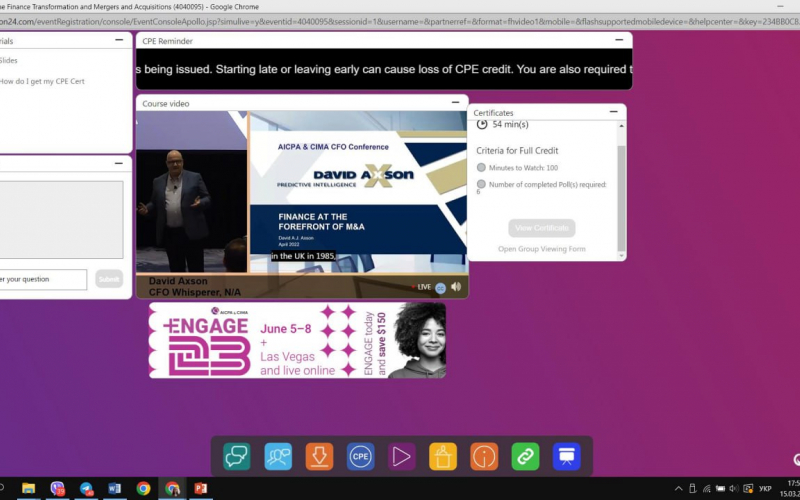Click the completed Polls required criteria circle
This screenshot has width=800, height=500.
tap(481, 184)
